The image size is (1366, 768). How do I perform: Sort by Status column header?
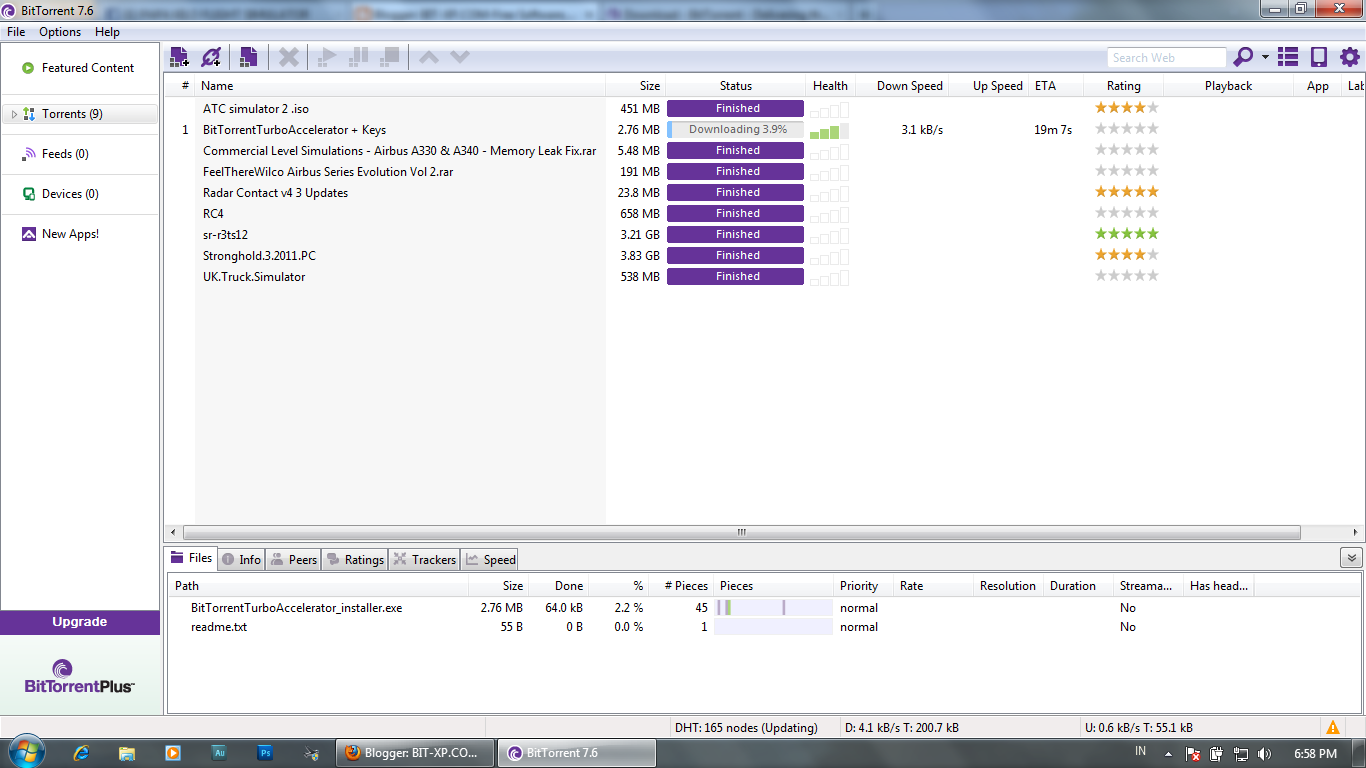pyautogui.click(x=736, y=86)
